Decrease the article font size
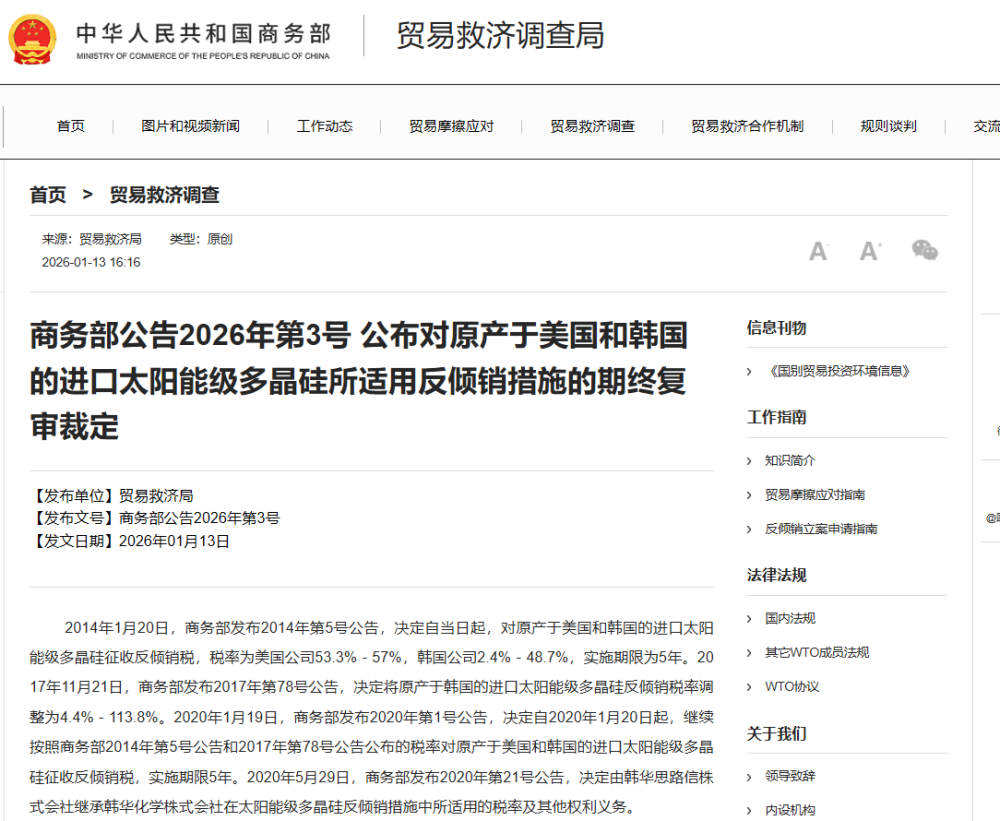Viewport: 1000px width, 821px height. [x=818, y=251]
